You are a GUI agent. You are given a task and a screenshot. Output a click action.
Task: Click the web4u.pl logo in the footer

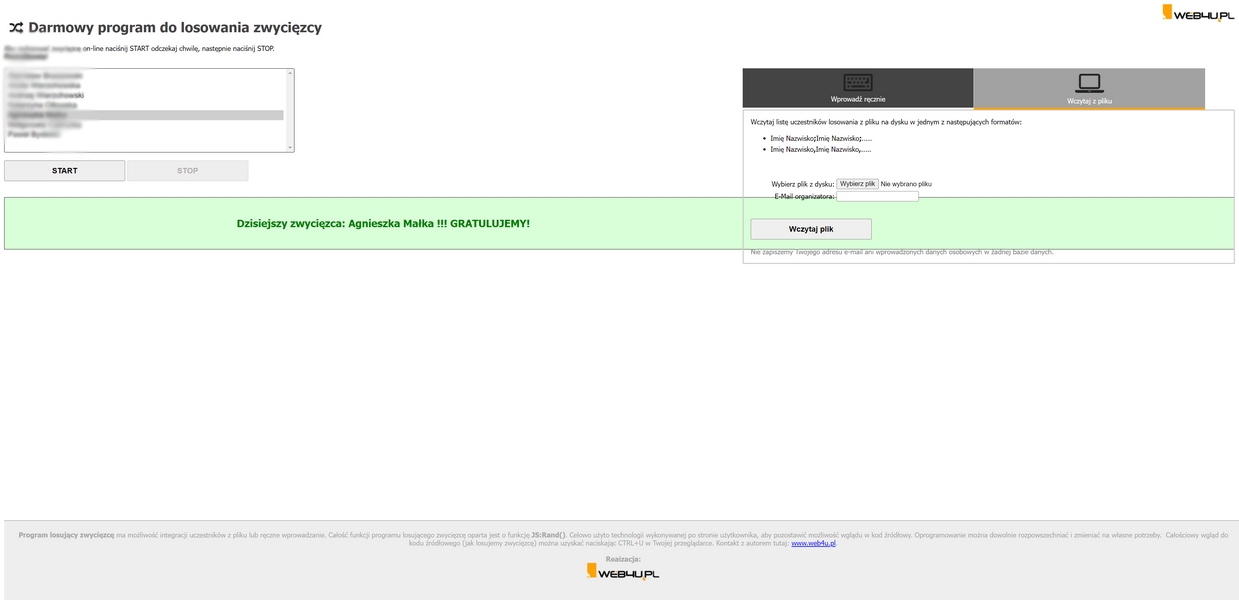(x=622, y=571)
